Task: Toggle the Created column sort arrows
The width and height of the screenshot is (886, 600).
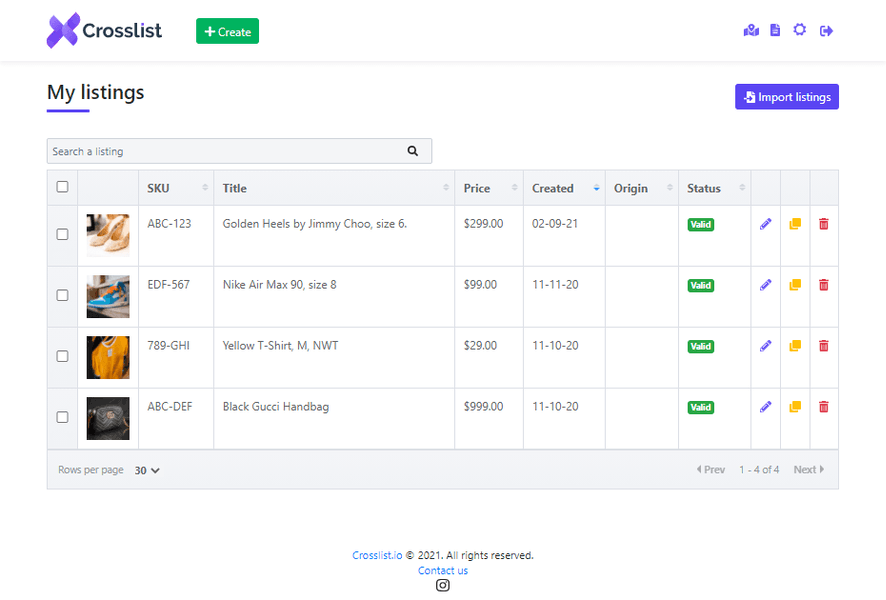Action: click(595, 188)
